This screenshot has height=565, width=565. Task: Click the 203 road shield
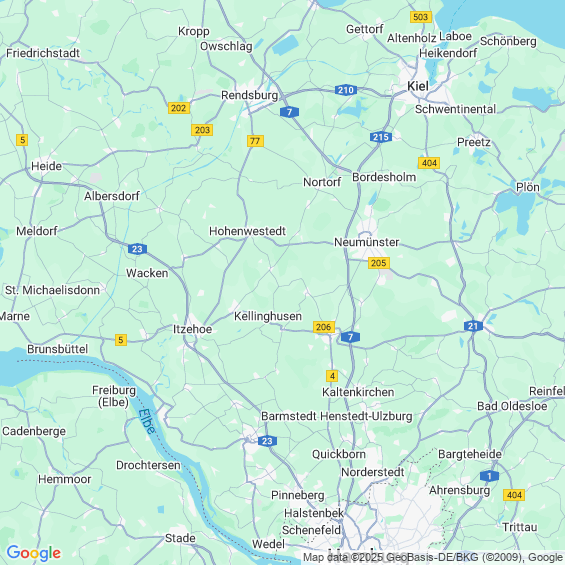[202, 130]
